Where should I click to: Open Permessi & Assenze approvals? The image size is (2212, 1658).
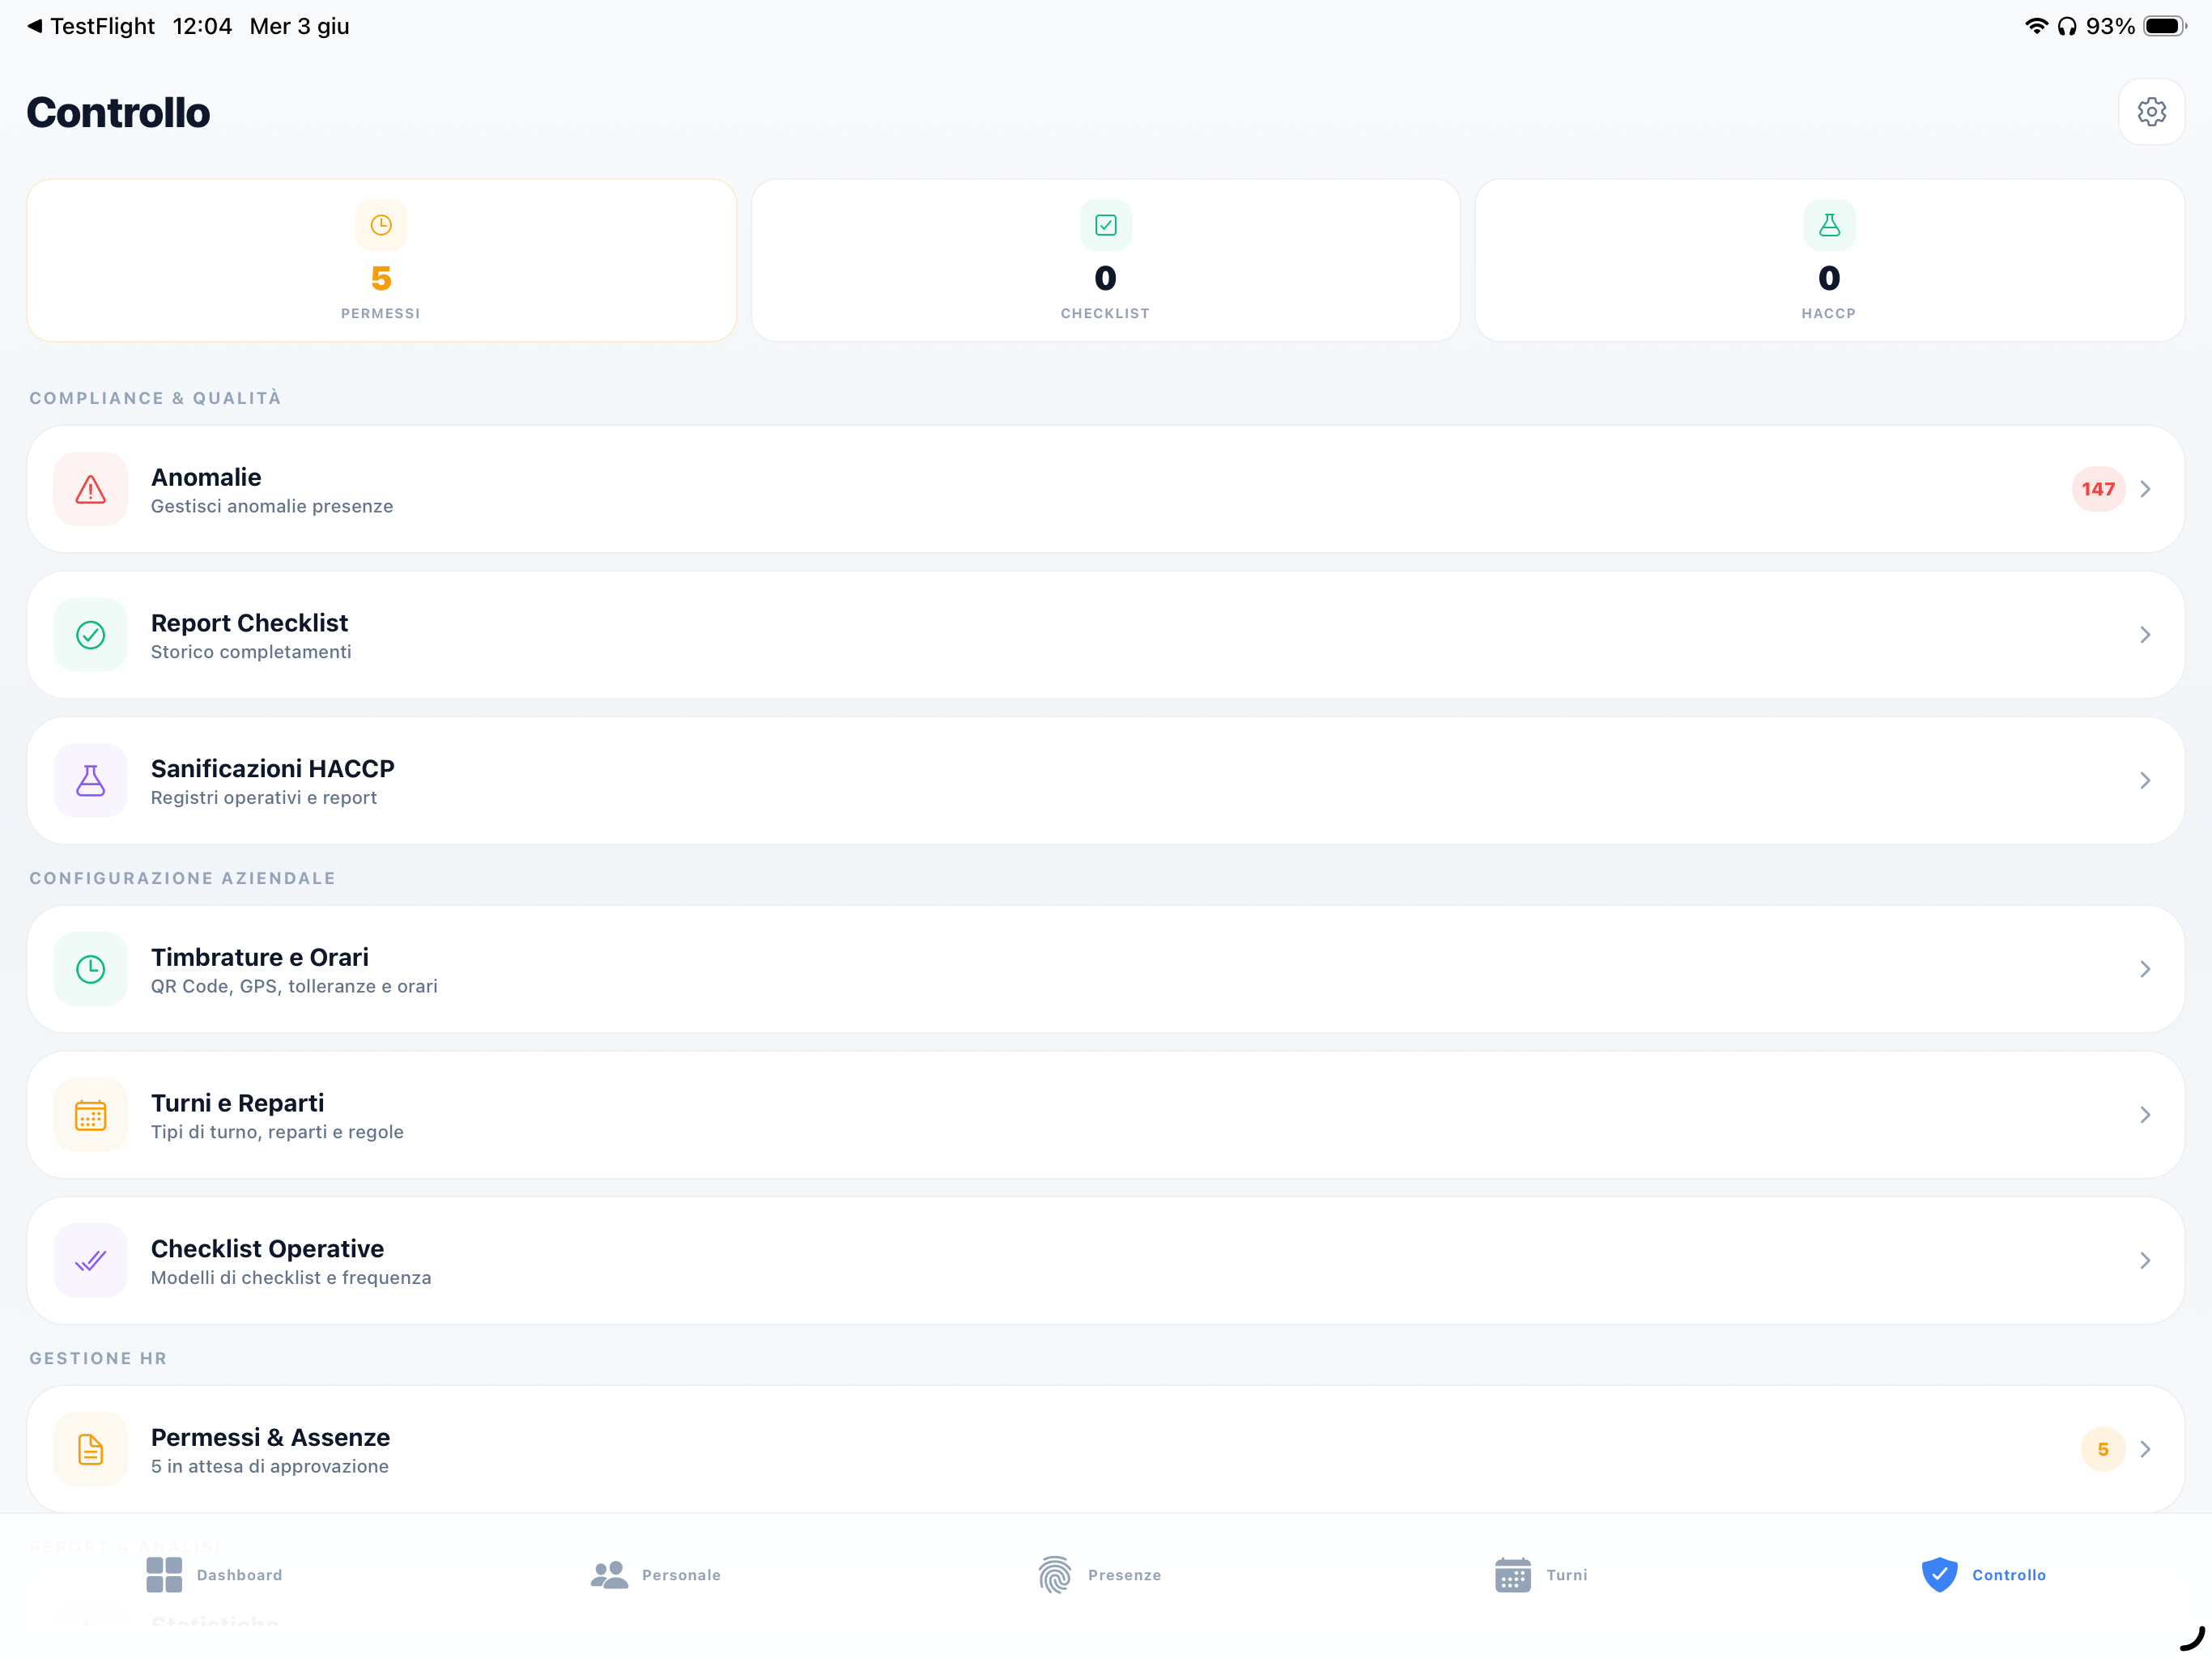pyautogui.click(x=1105, y=1449)
